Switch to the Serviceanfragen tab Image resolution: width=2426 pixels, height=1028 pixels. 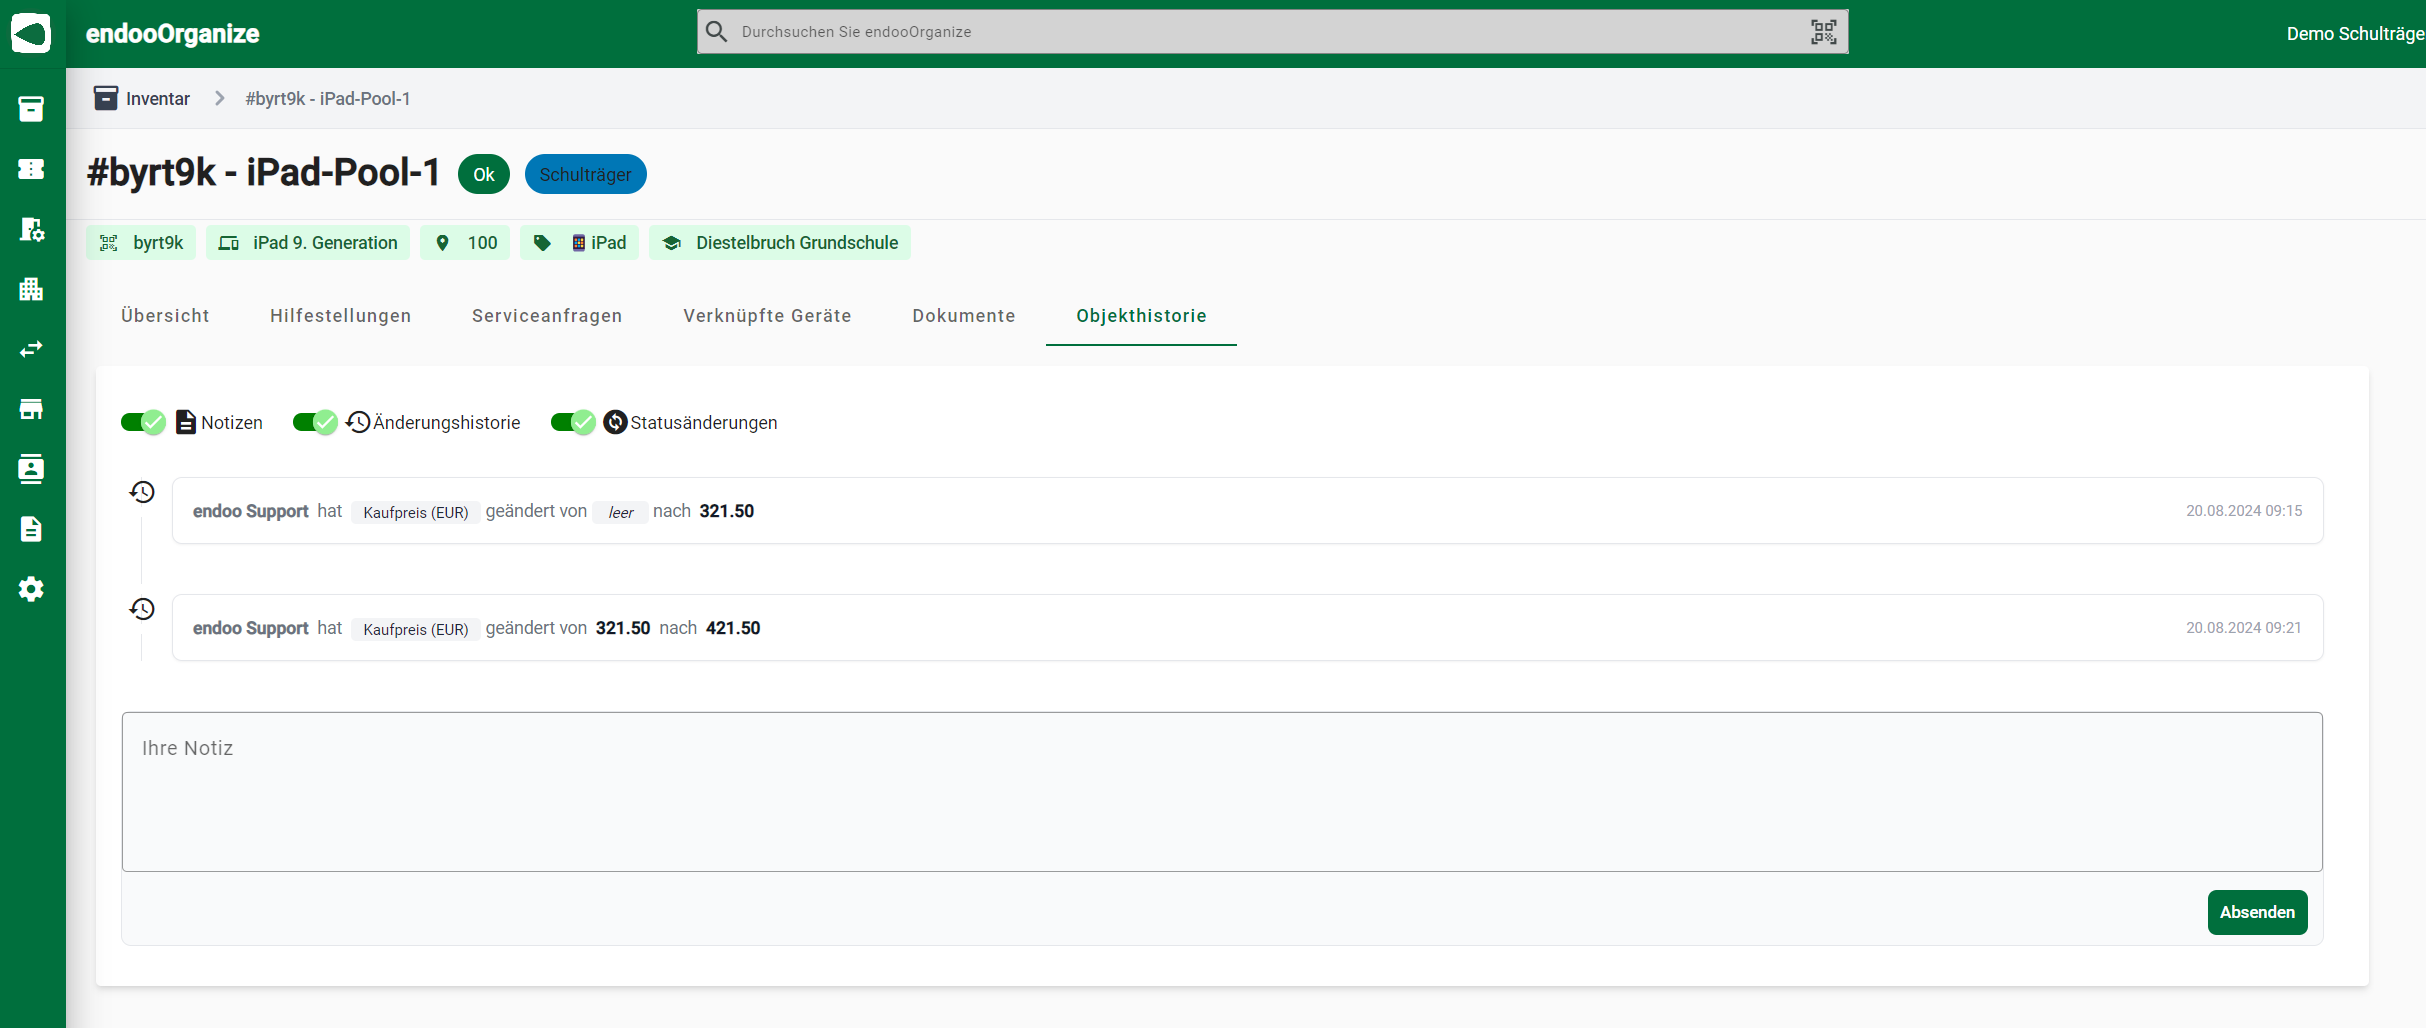point(547,316)
